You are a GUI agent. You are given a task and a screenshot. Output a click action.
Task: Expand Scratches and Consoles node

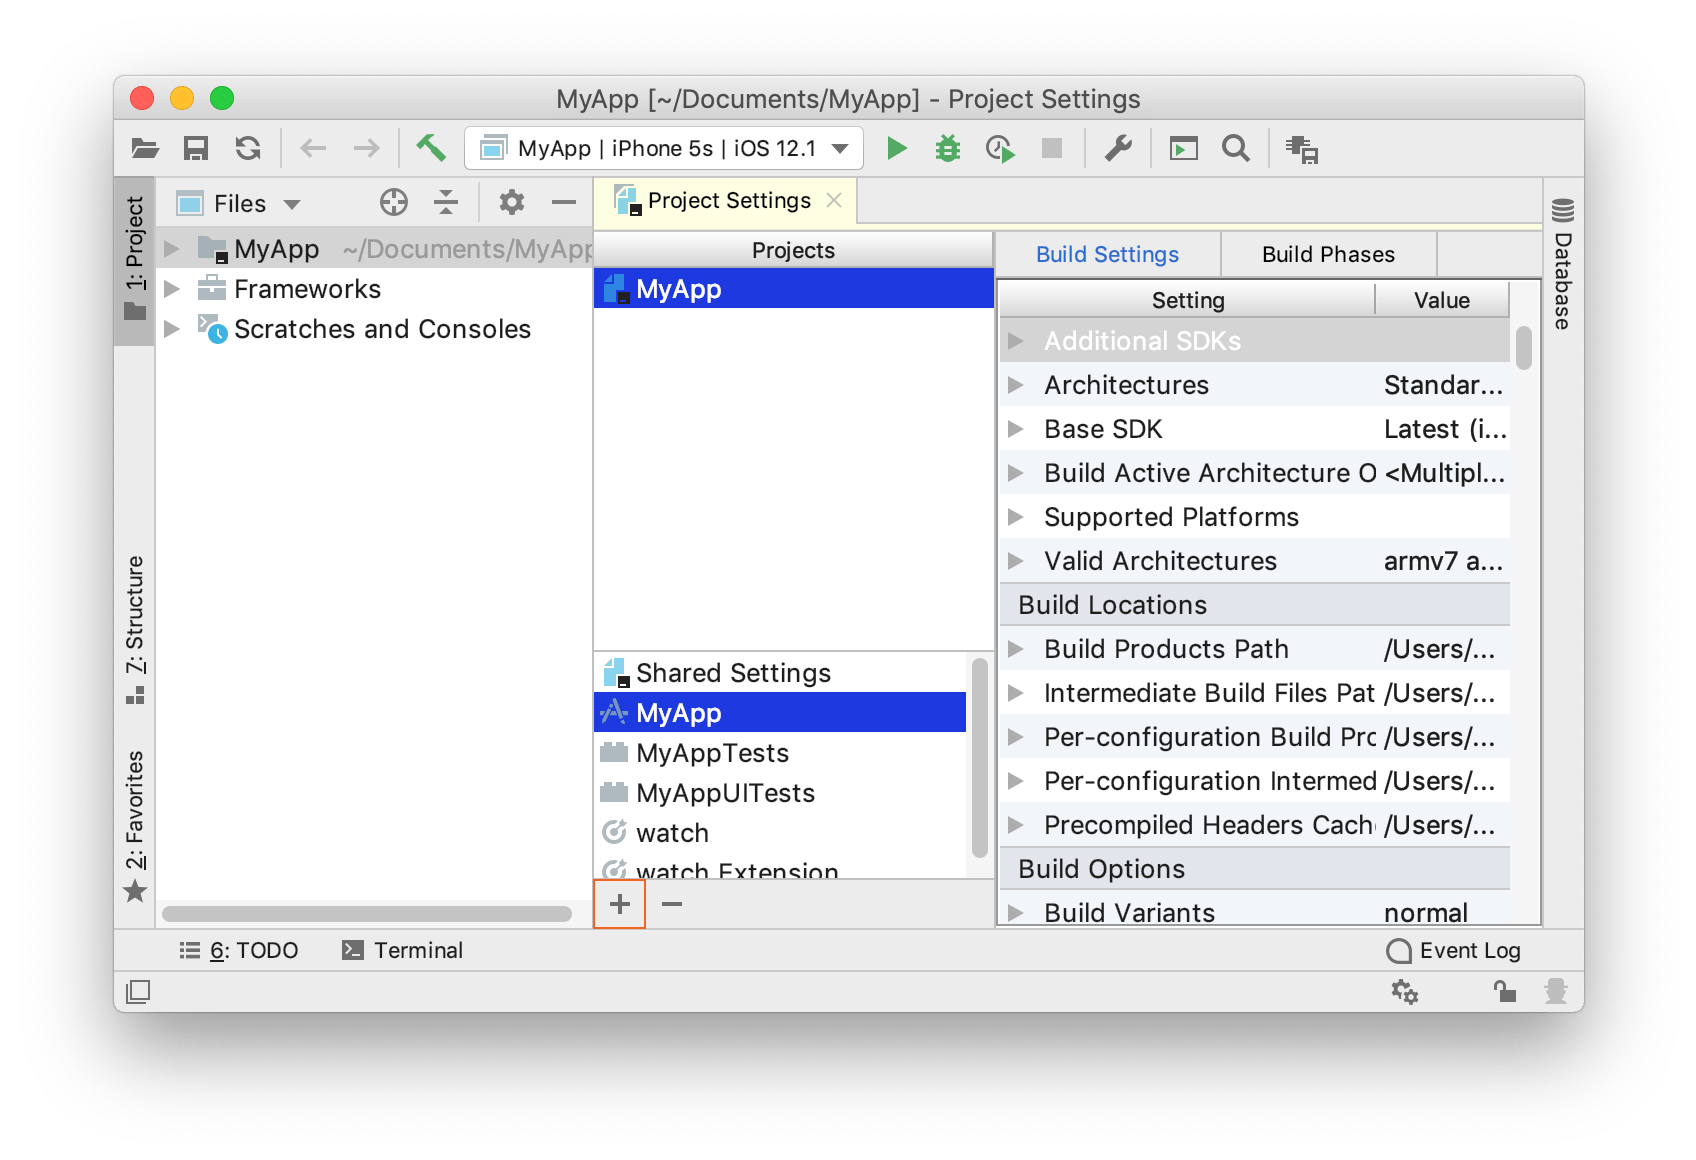171,329
